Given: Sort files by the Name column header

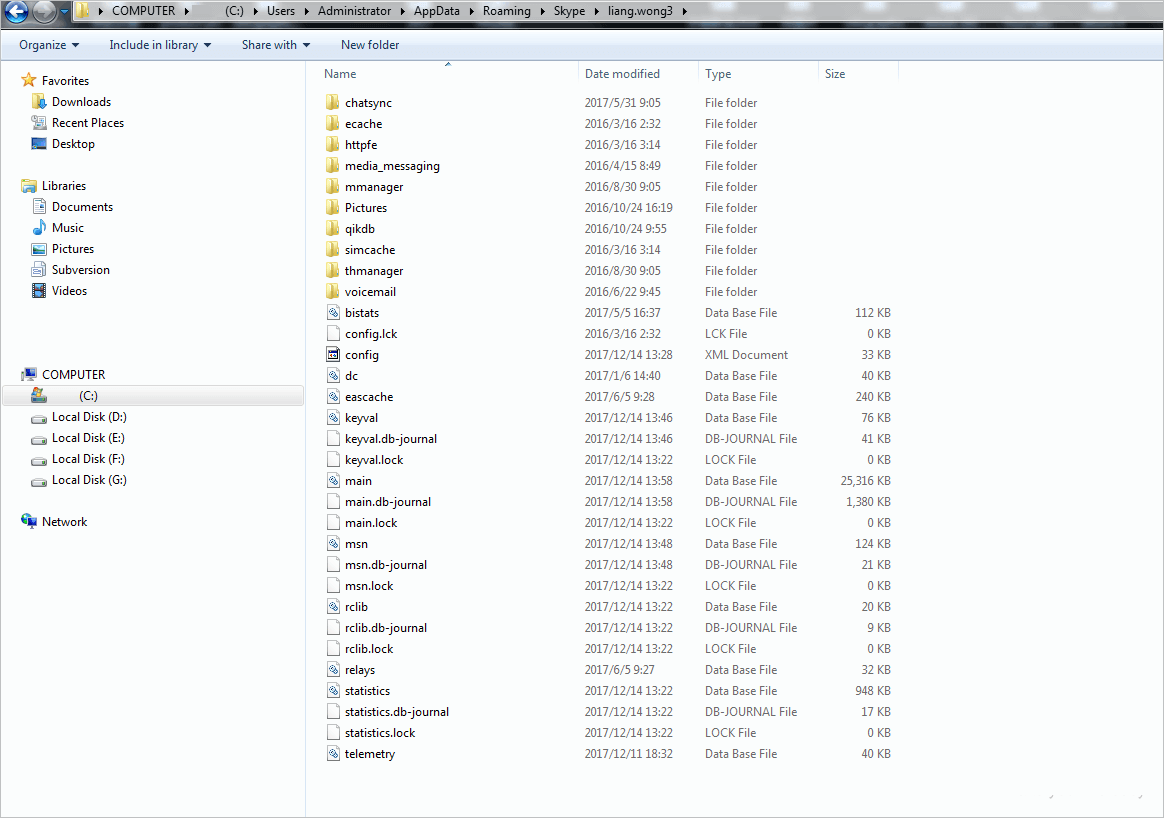Looking at the screenshot, I should (340, 73).
